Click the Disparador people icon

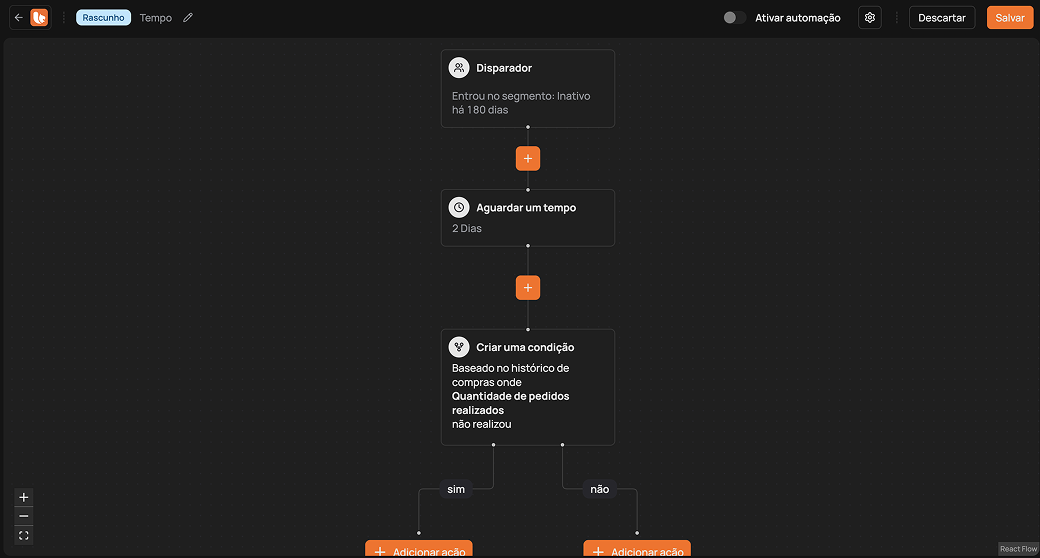coord(459,68)
